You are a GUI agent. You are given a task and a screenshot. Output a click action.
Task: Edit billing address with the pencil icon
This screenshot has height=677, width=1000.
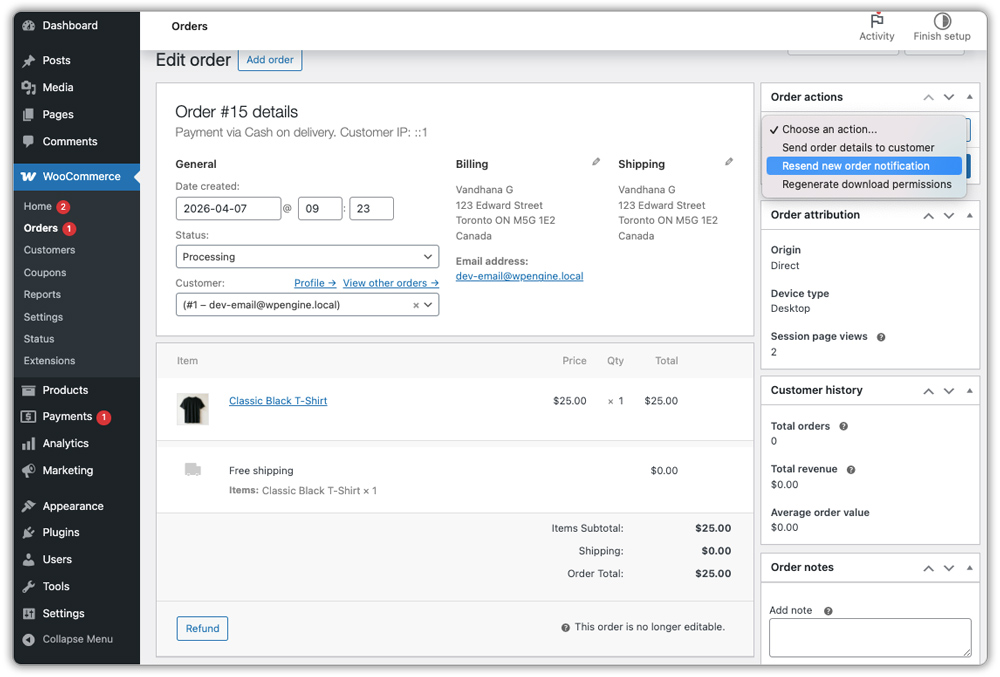coord(595,161)
